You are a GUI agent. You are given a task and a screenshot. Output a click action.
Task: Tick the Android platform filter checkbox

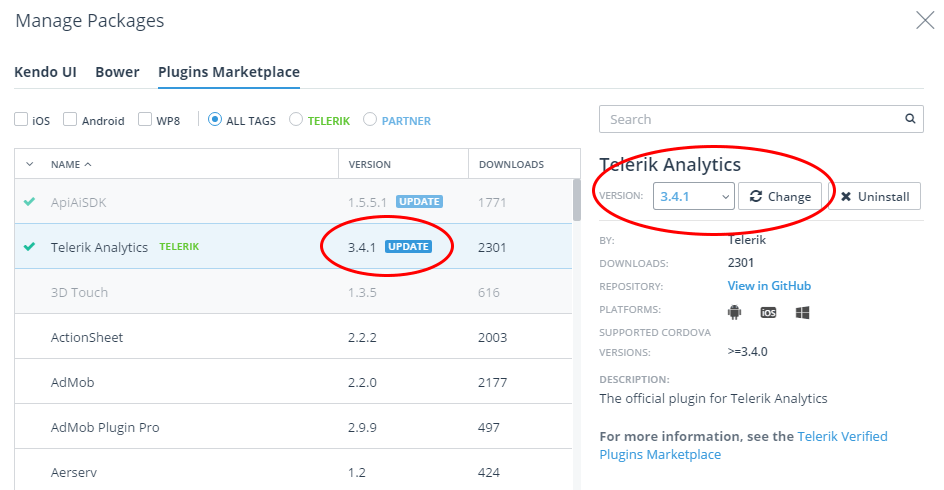click(x=70, y=119)
